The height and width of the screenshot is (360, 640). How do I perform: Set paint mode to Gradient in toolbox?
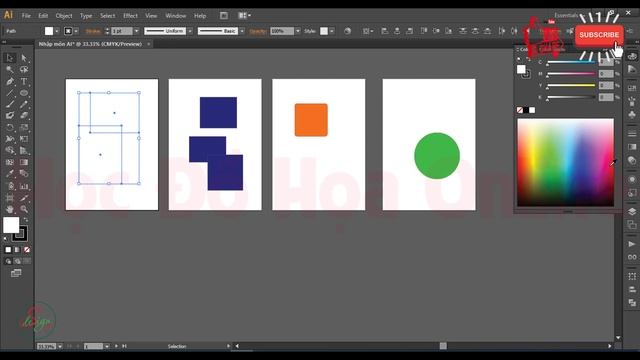[x=18, y=249]
